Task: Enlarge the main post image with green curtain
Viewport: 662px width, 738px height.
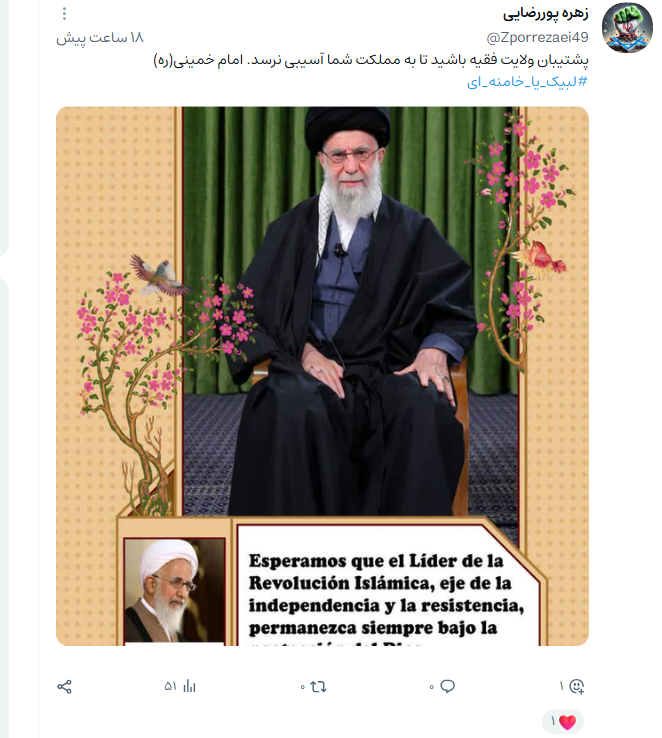Action: [x=322, y=376]
